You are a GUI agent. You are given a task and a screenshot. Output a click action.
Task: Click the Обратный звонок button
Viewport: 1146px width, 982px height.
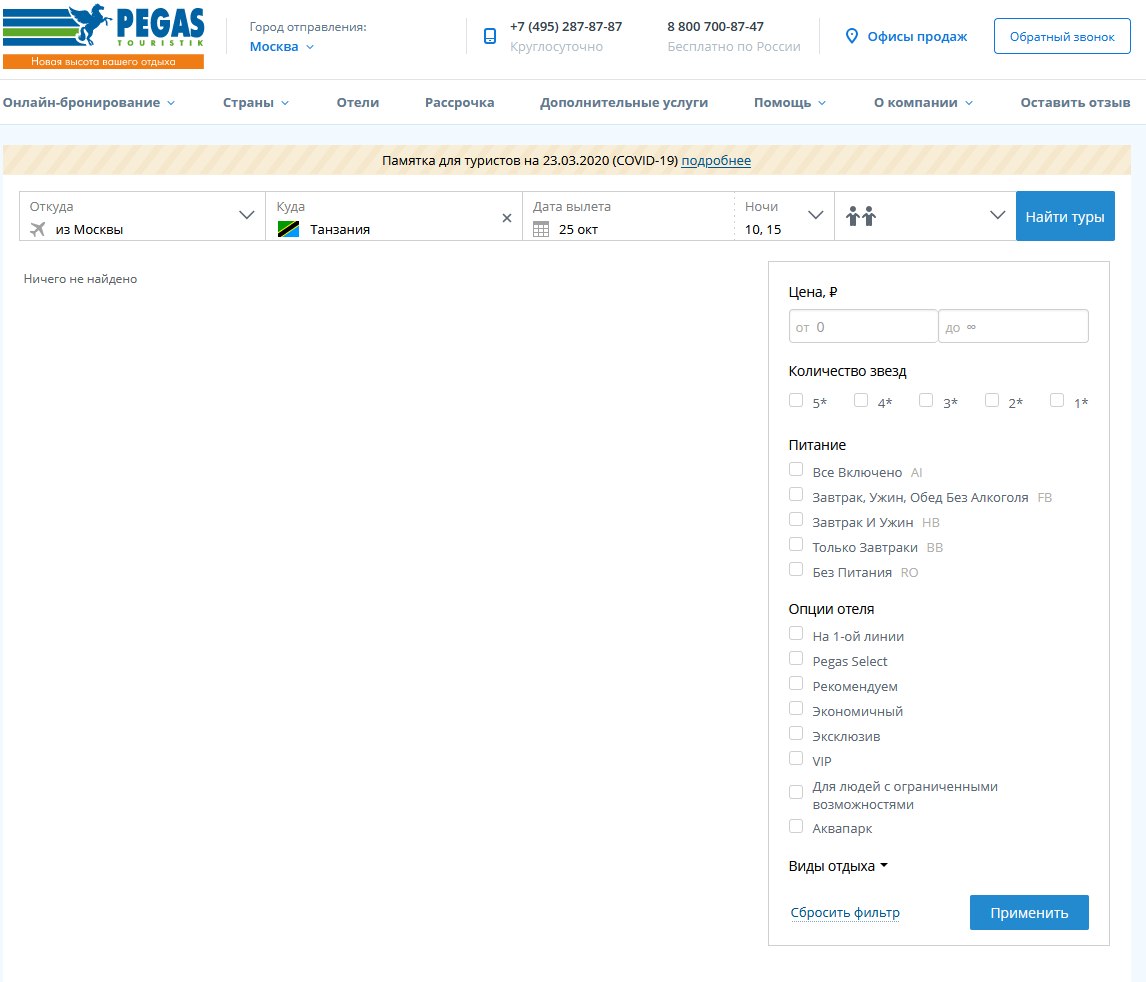pos(1062,37)
